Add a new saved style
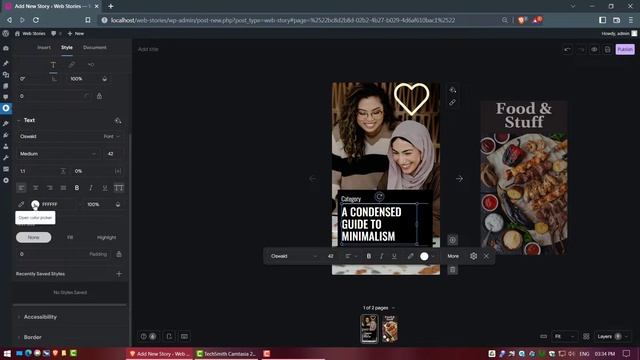Screen dimensions: 640x360 point(119,274)
